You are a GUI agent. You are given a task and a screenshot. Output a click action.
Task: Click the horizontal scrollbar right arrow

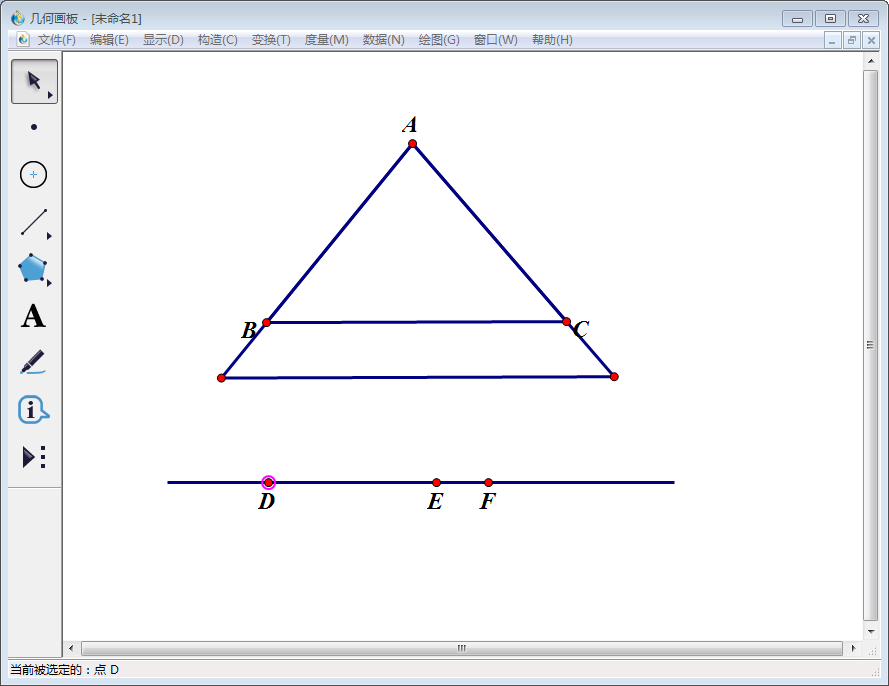(853, 648)
